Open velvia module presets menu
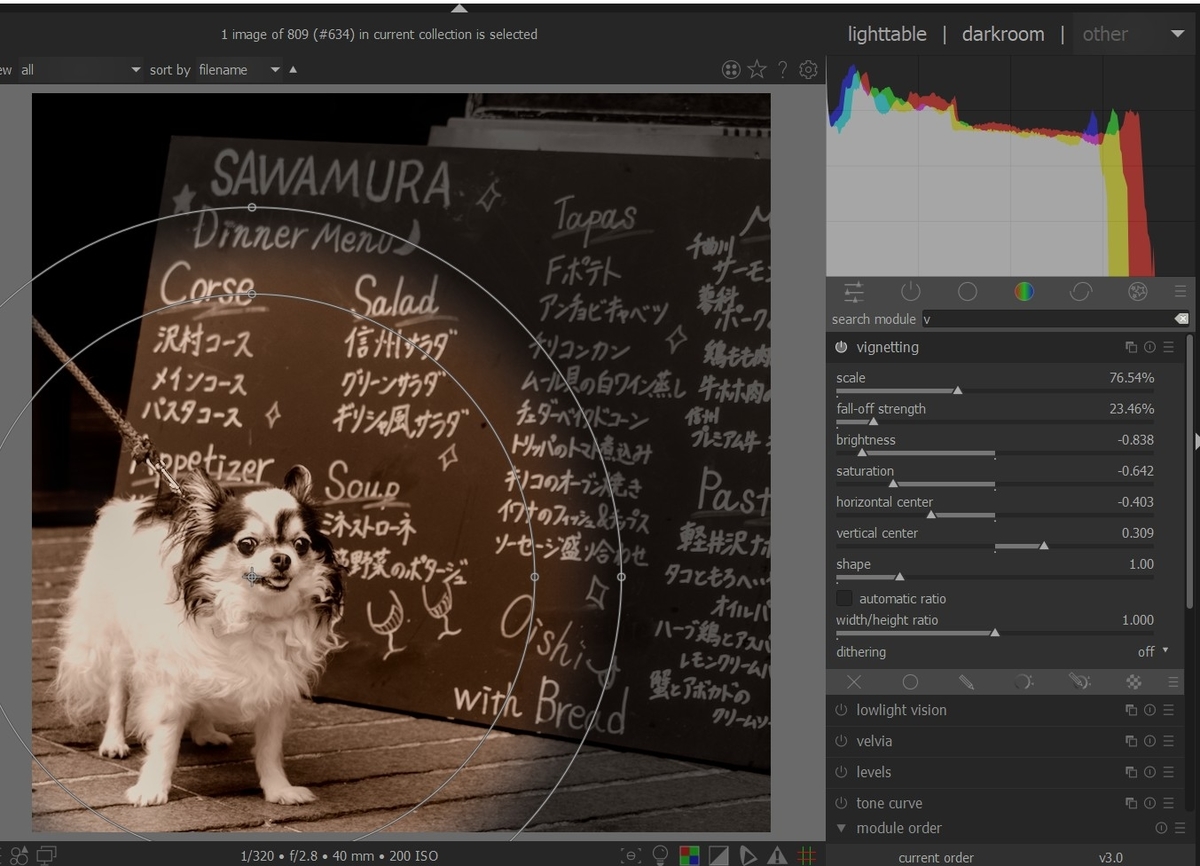The height and width of the screenshot is (866, 1200). click(1168, 741)
